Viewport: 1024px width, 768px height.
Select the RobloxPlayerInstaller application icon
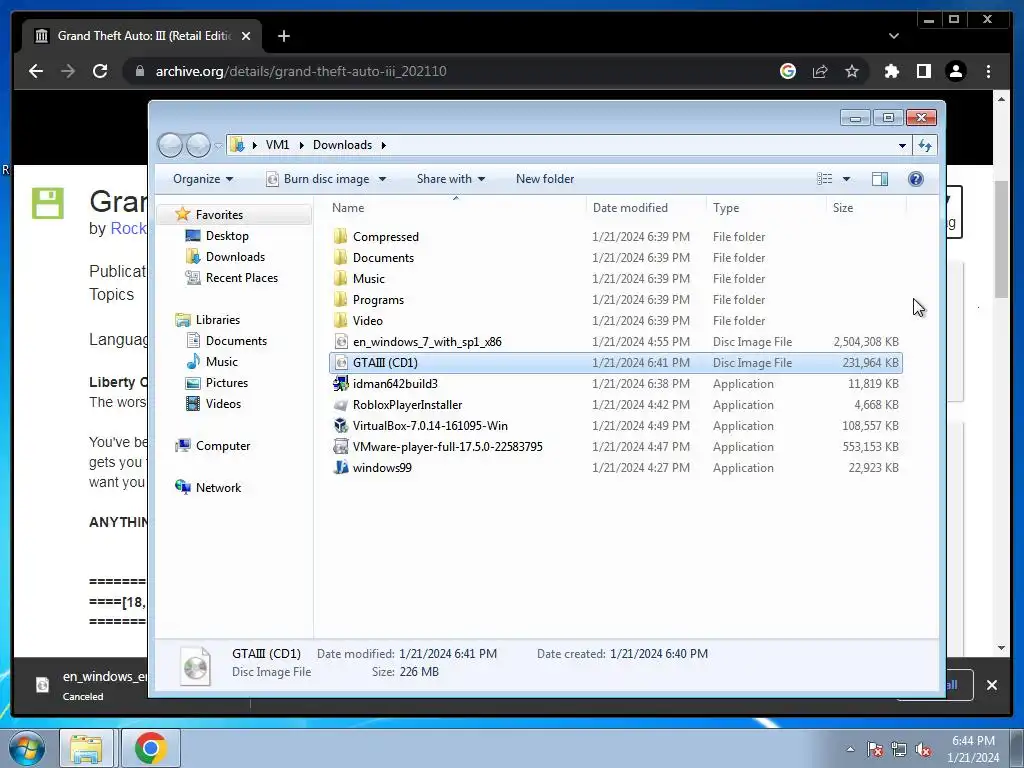coord(340,404)
